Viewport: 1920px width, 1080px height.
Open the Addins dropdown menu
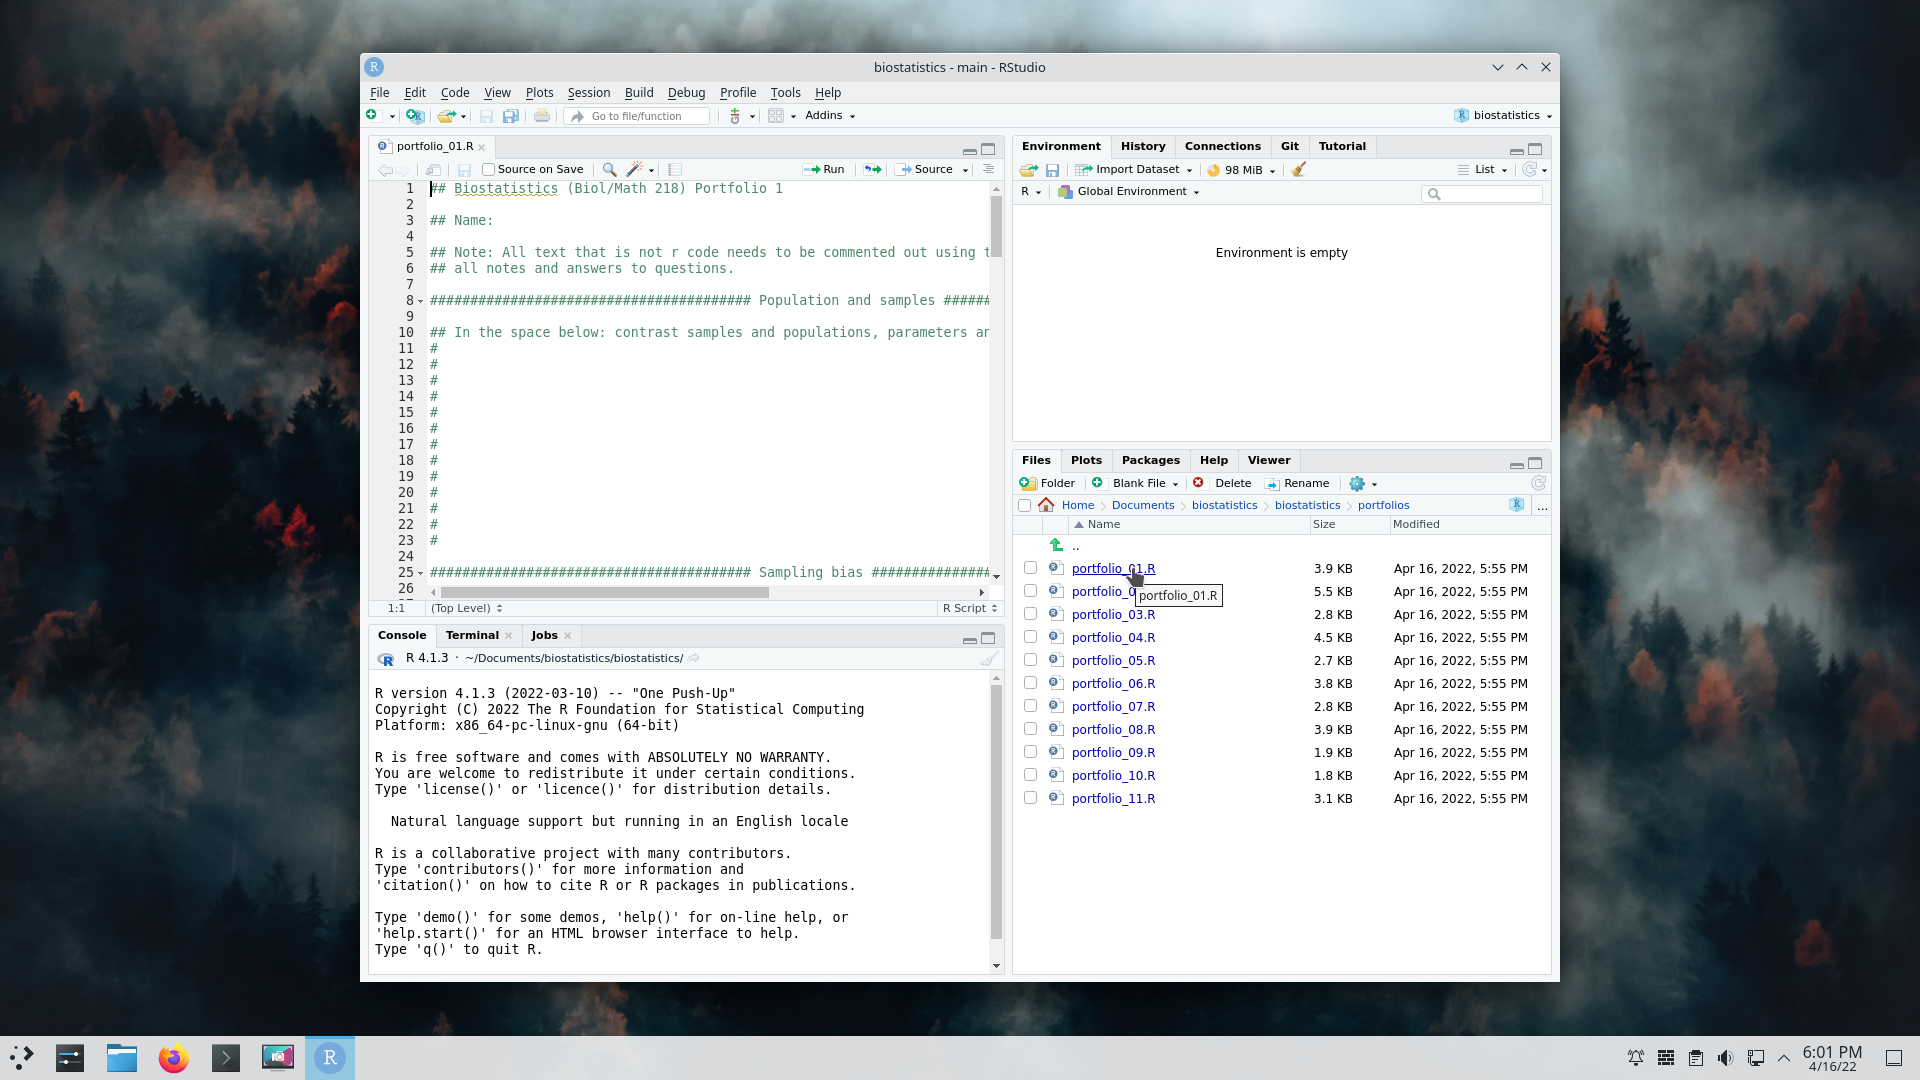click(x=830, y=116)
